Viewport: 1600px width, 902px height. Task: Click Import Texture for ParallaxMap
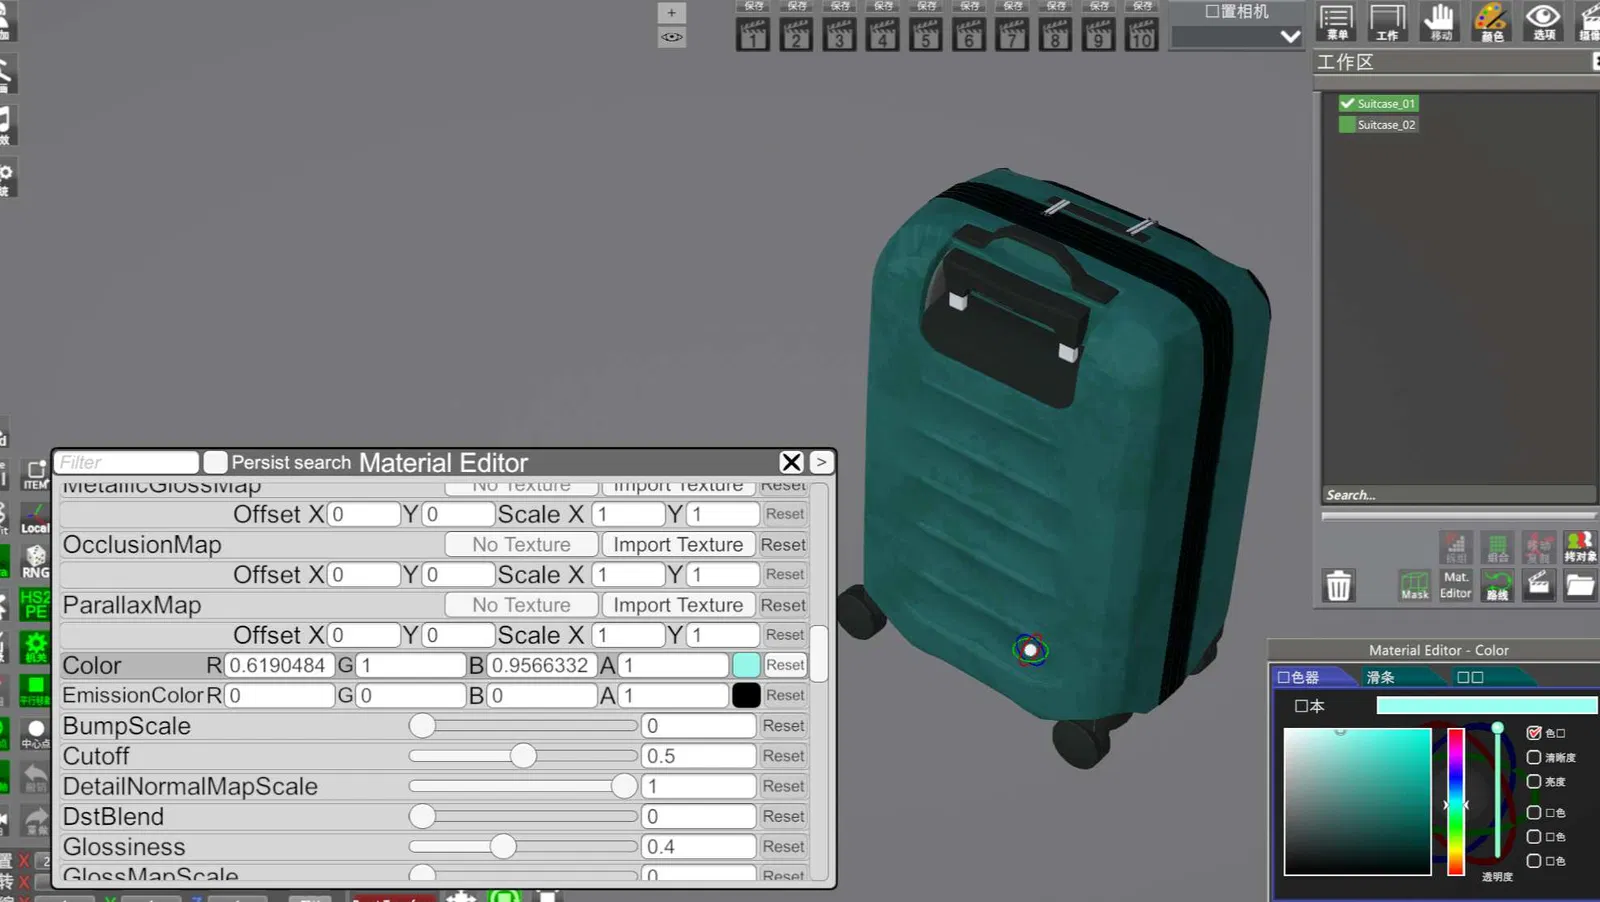tap(678, 605)
